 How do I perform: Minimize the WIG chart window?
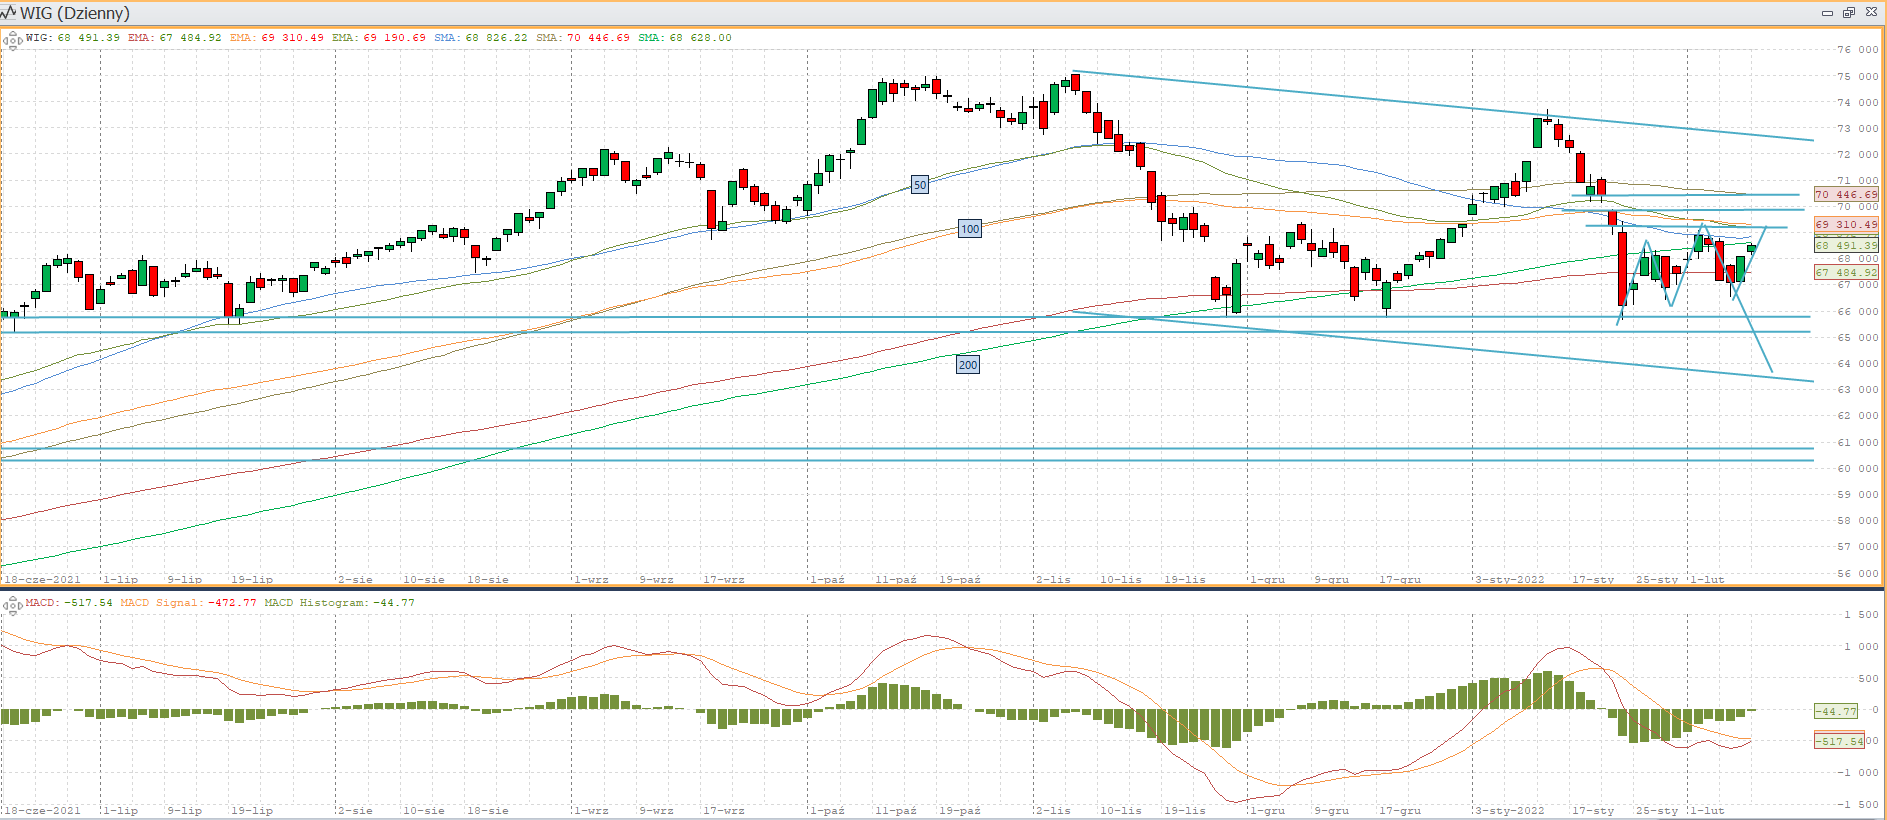pyautogui.click(x=1827, y=13)
